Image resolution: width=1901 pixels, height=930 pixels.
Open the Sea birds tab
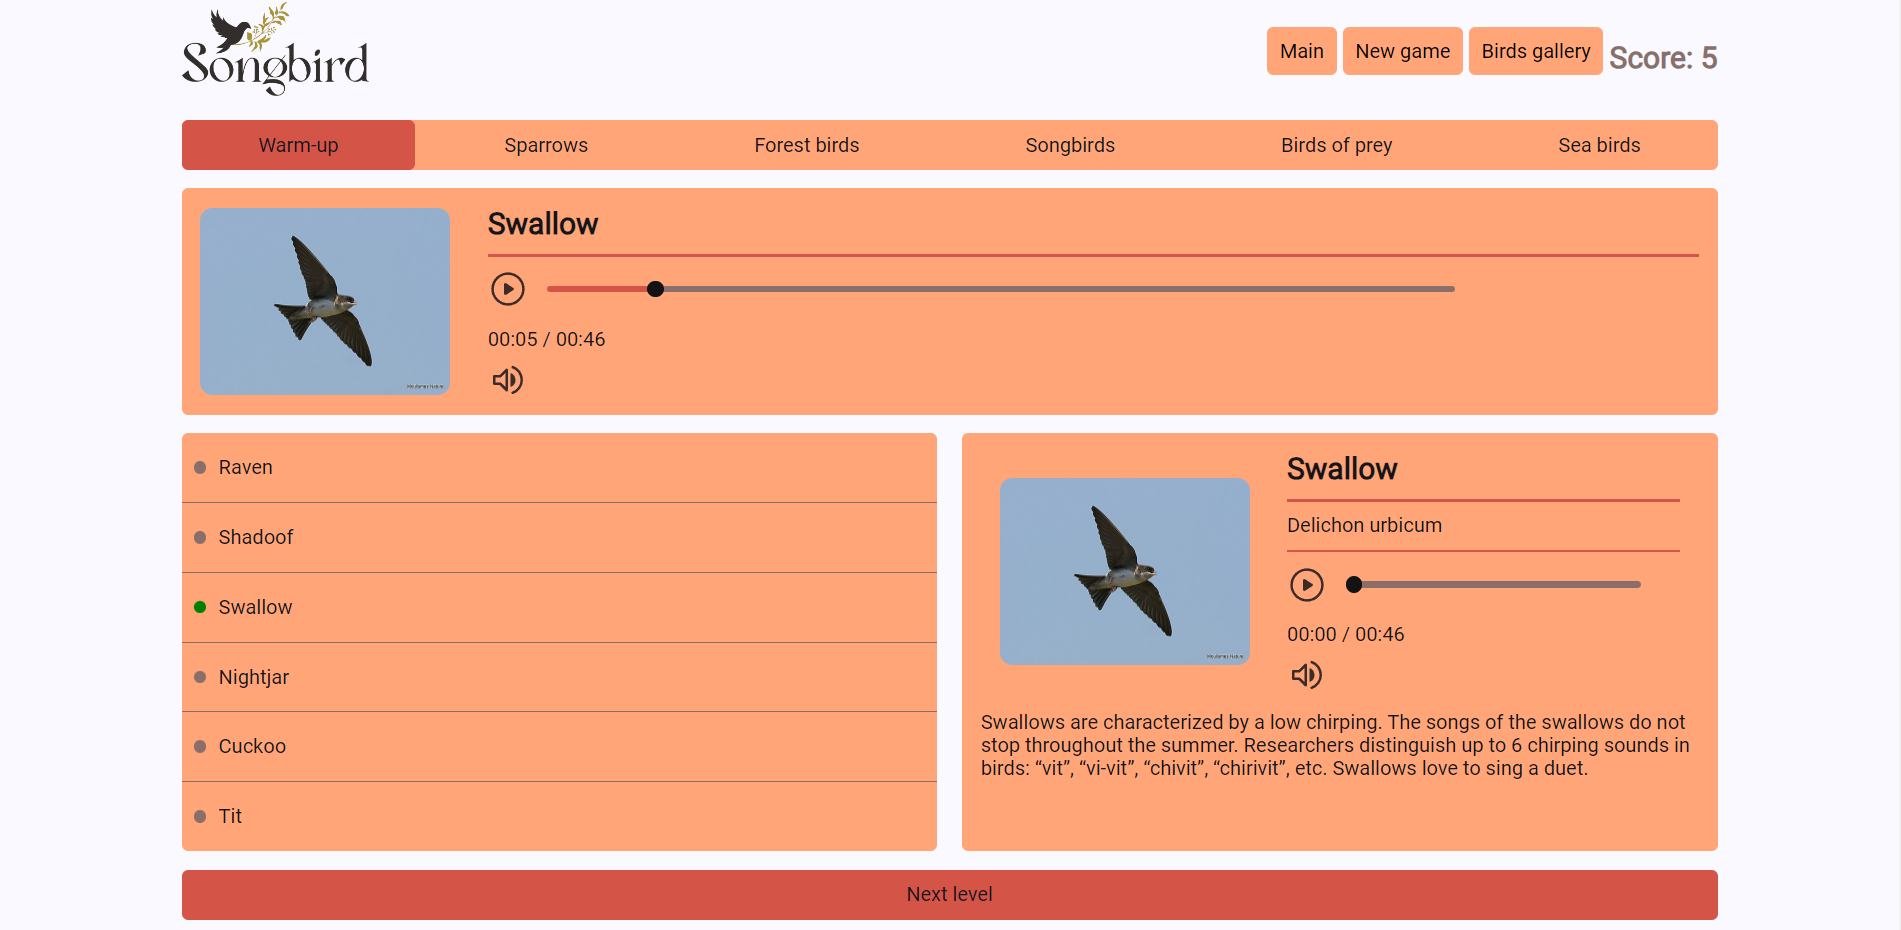click(1598, 145)
